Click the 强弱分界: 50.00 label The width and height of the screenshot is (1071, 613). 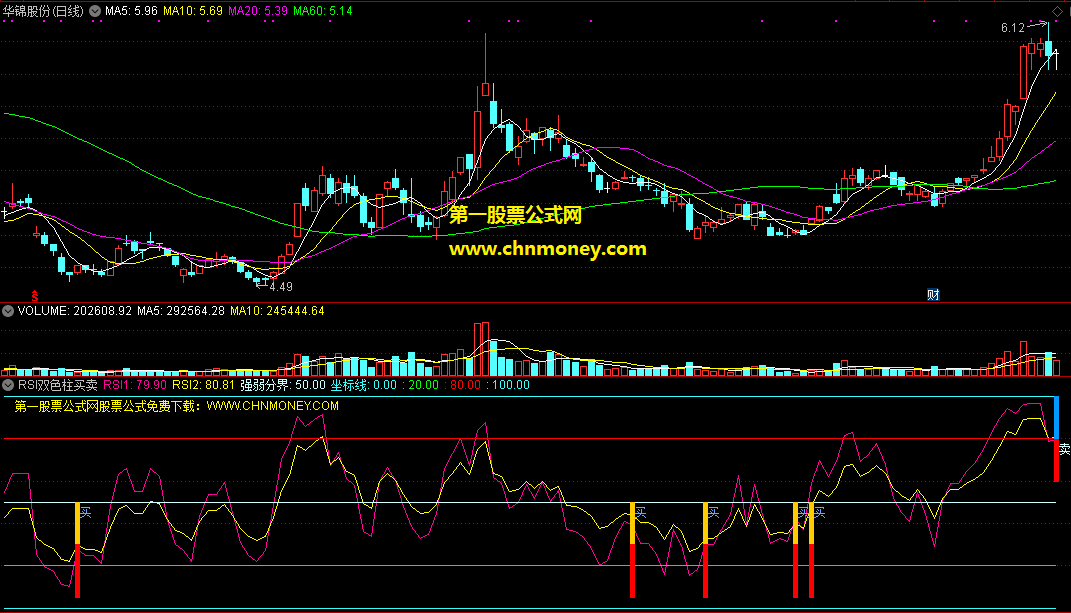pyautogui.click(x=283, y=385)
